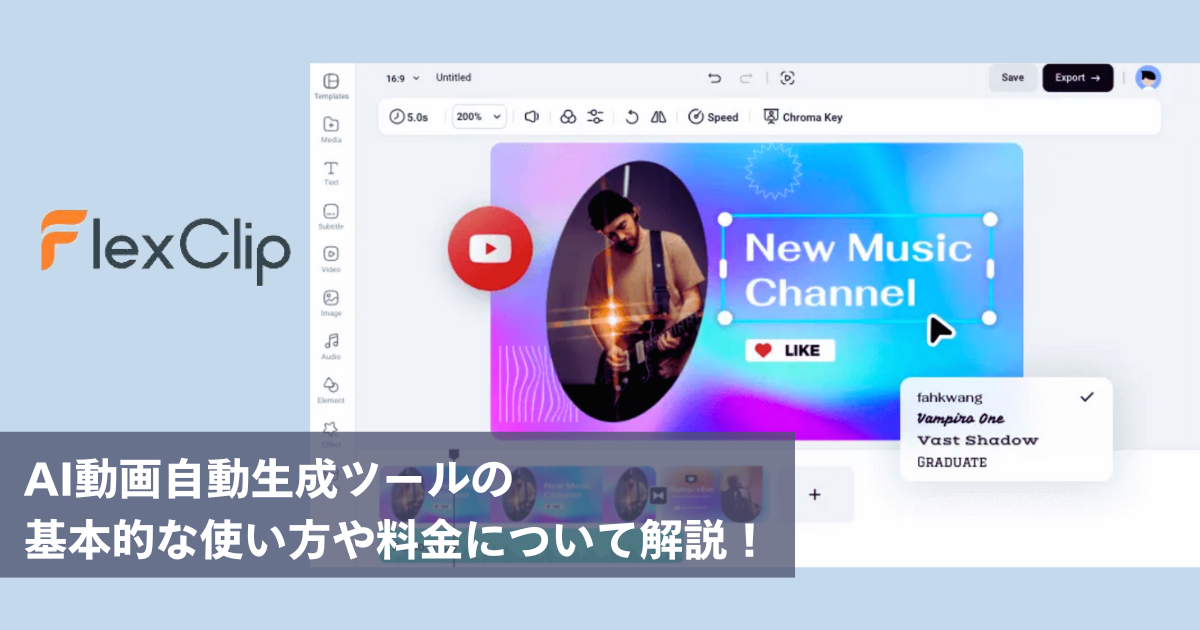
Task: Add a new scene with plus button
Action: click(x=815, y=494)
